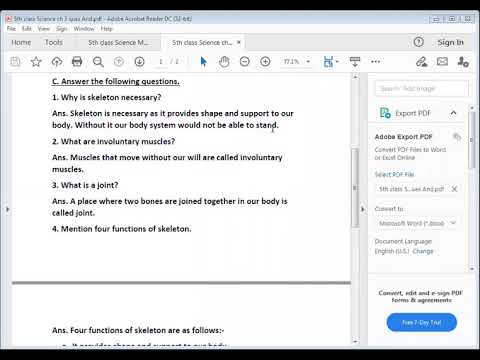Remove the selected PDF file
Viewport: 480px width, 360px height.
454,189
